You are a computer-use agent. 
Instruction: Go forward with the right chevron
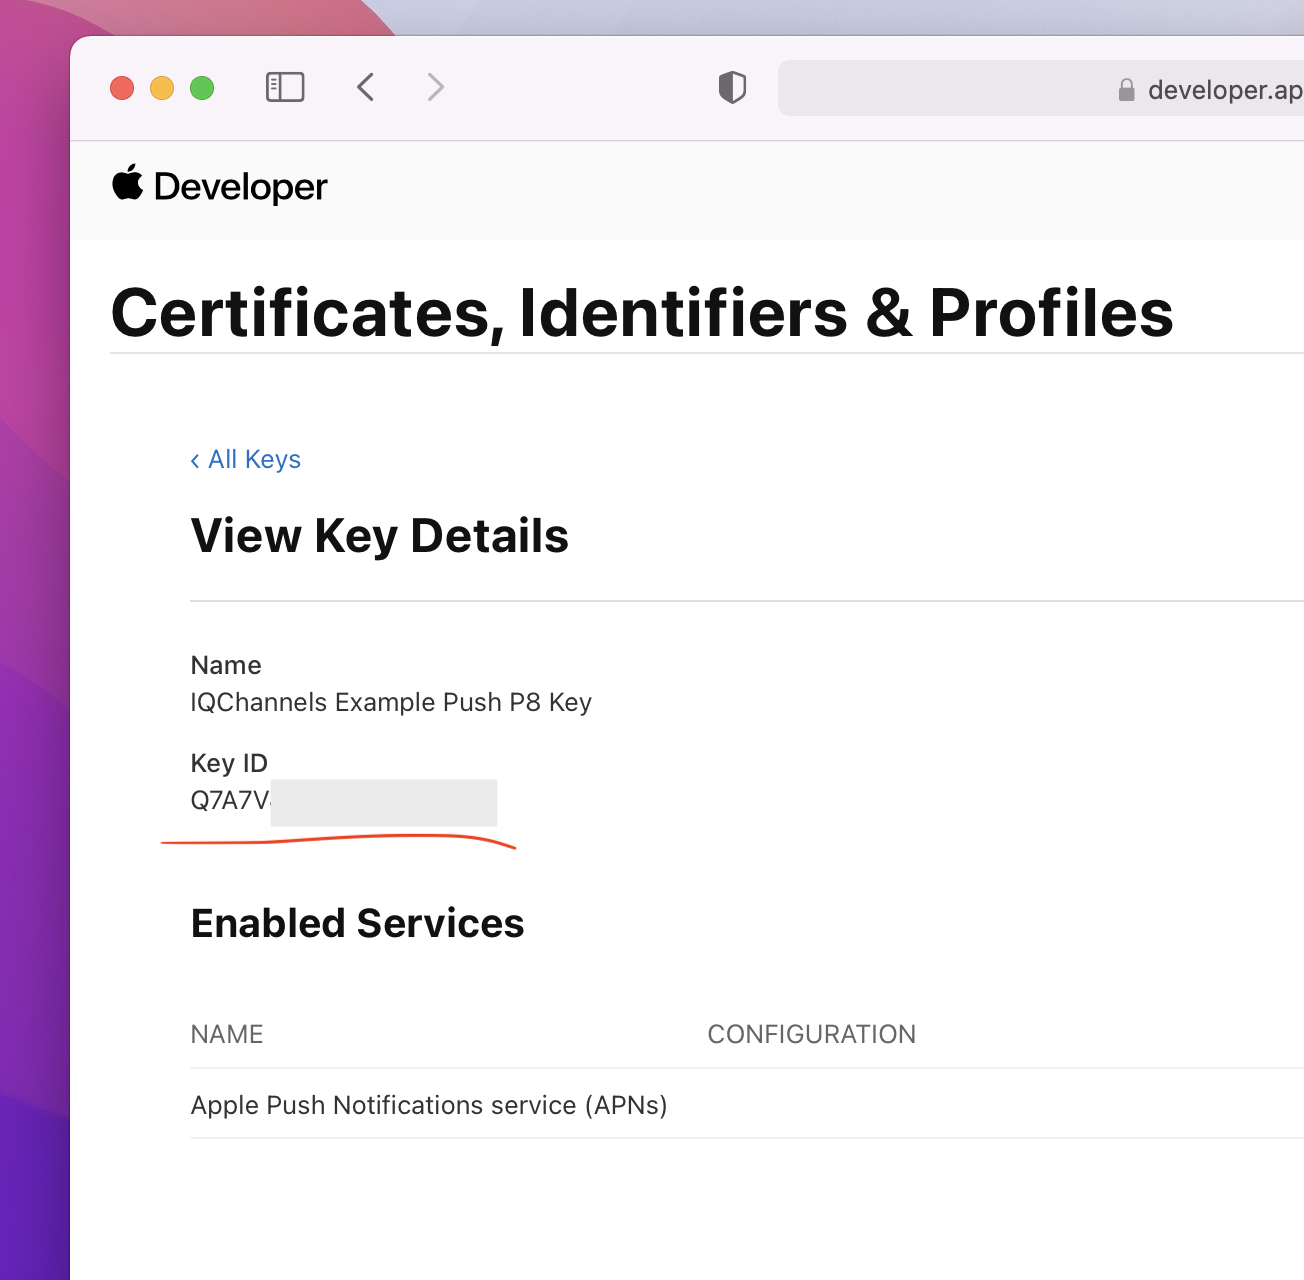tap(435, 88)
